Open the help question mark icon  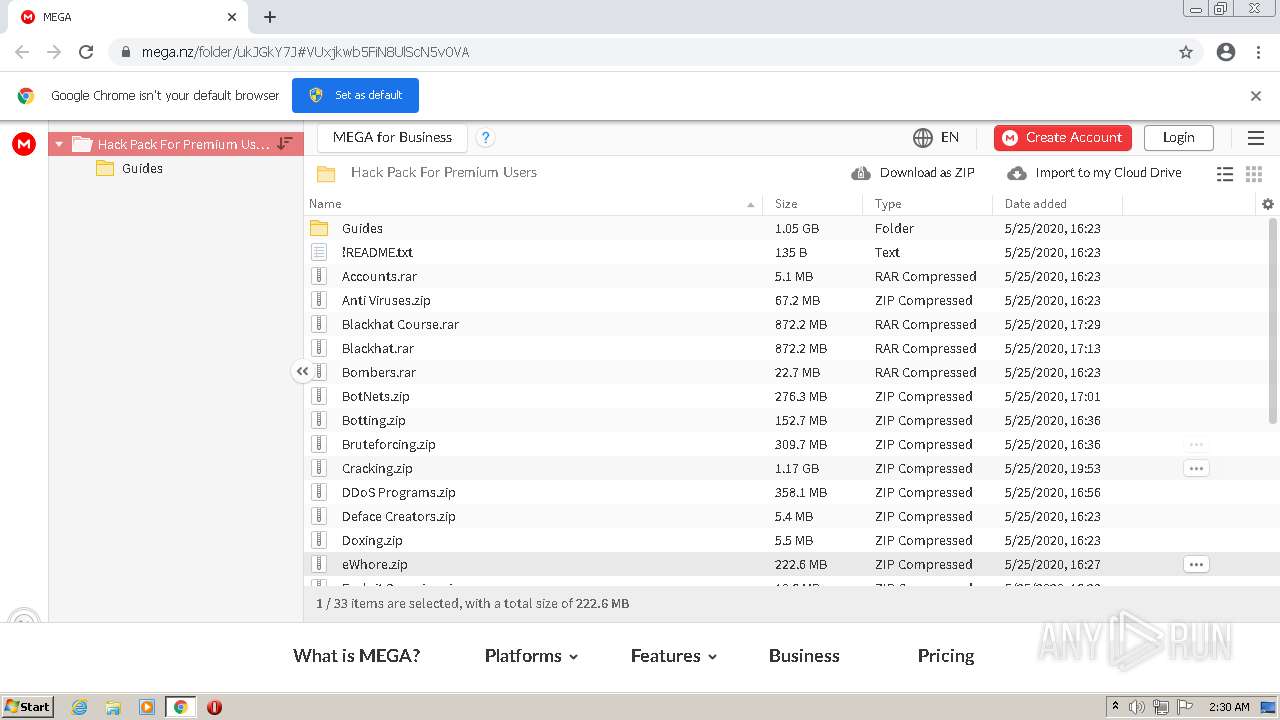tap(485, 138)
